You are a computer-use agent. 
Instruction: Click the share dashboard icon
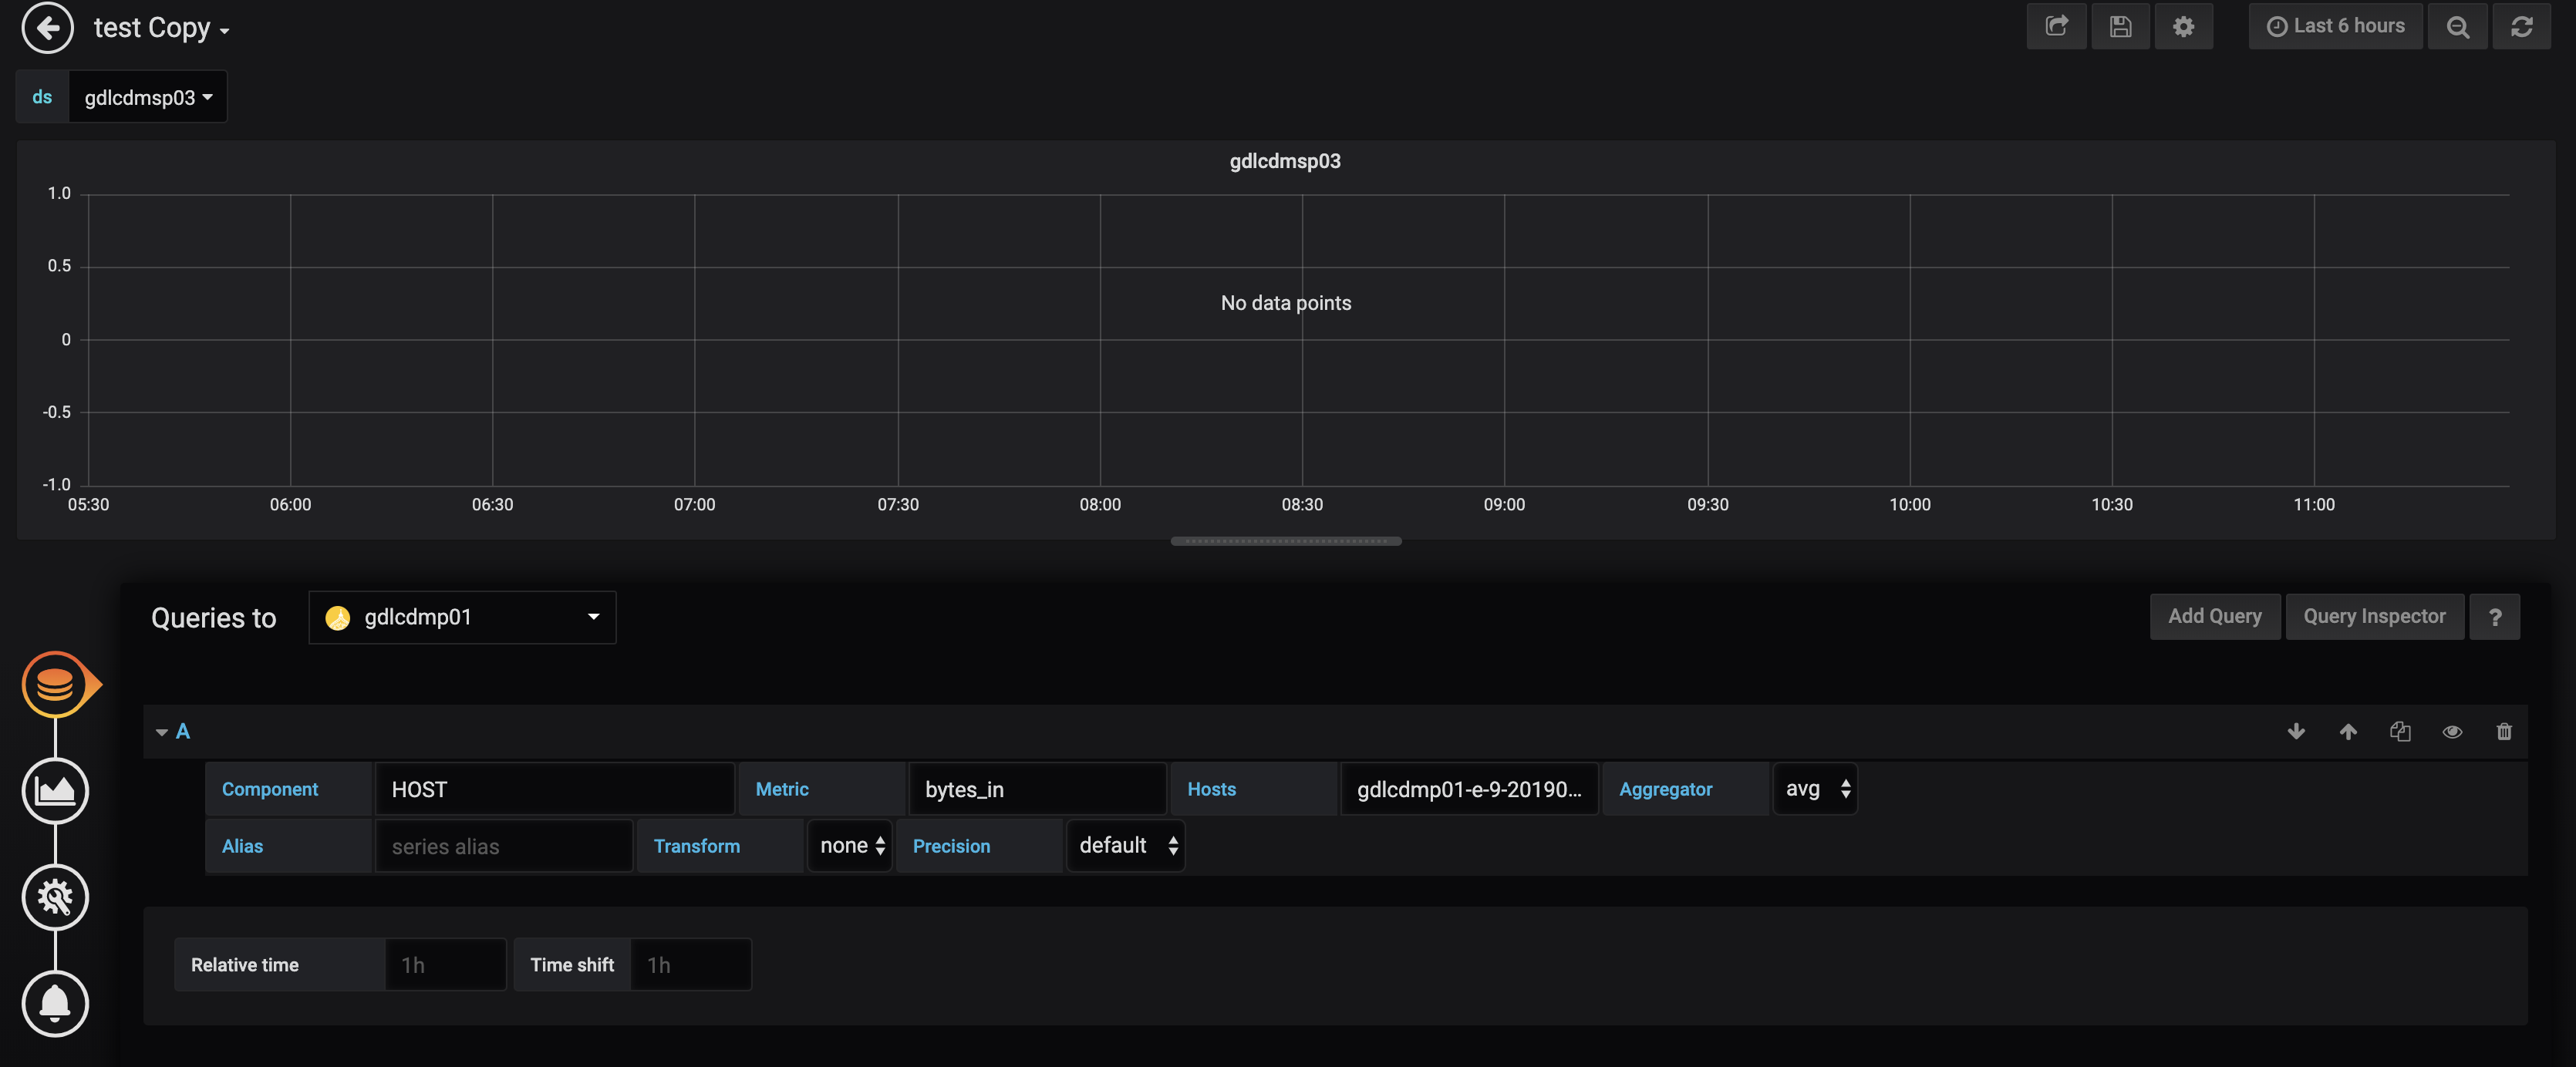click(2056, 26)
